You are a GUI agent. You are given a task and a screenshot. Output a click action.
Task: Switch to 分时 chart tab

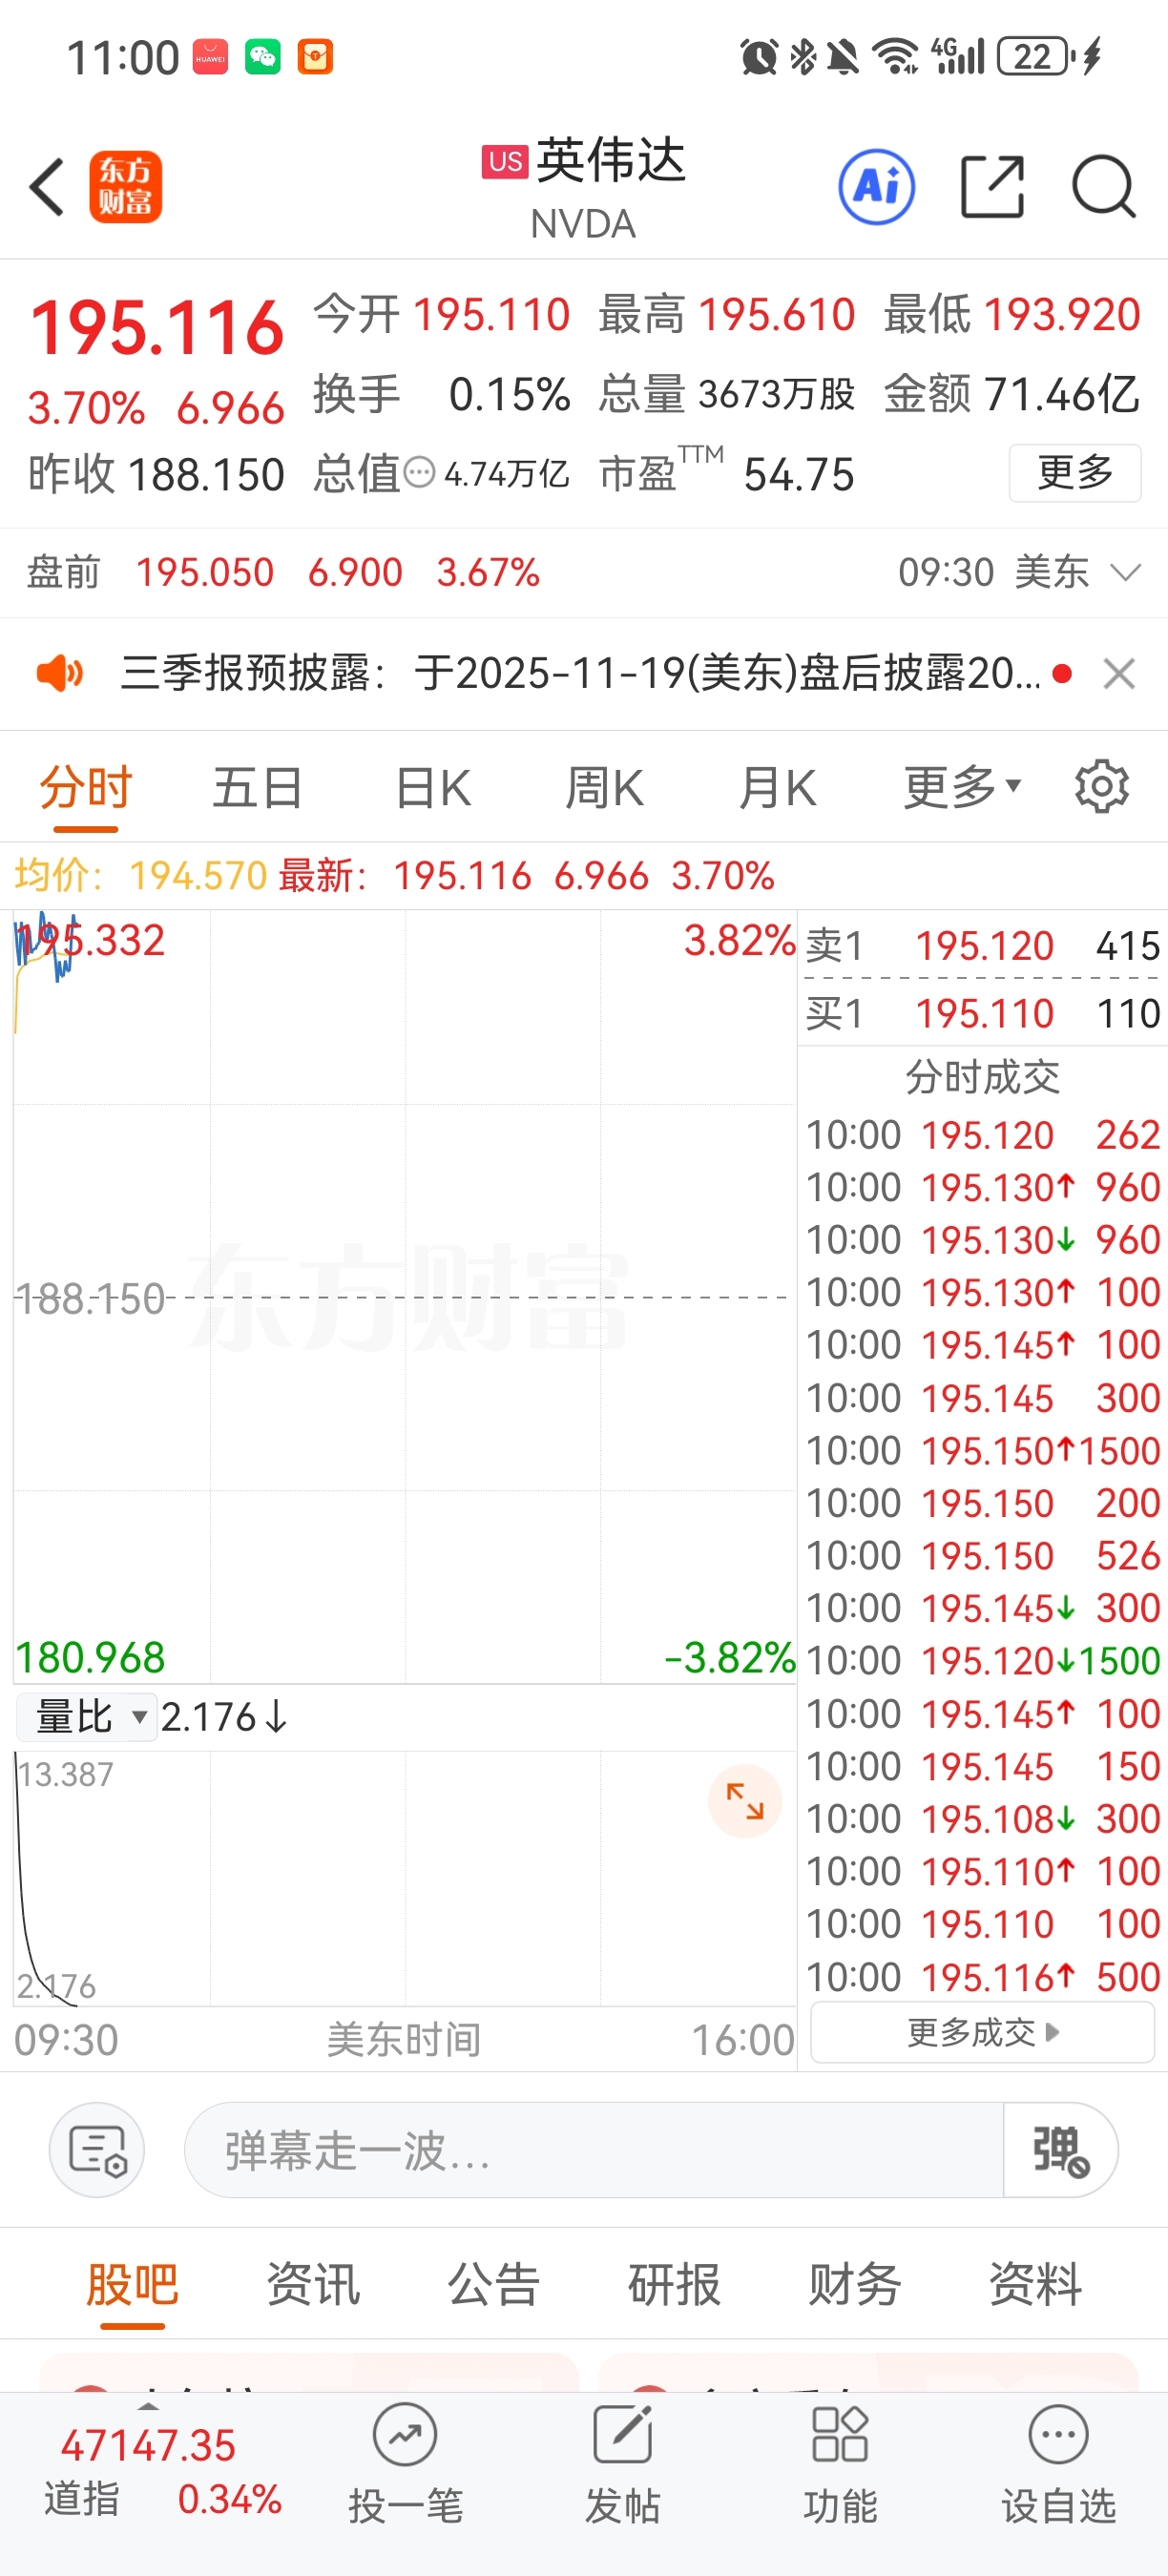[x=86, y=787]
